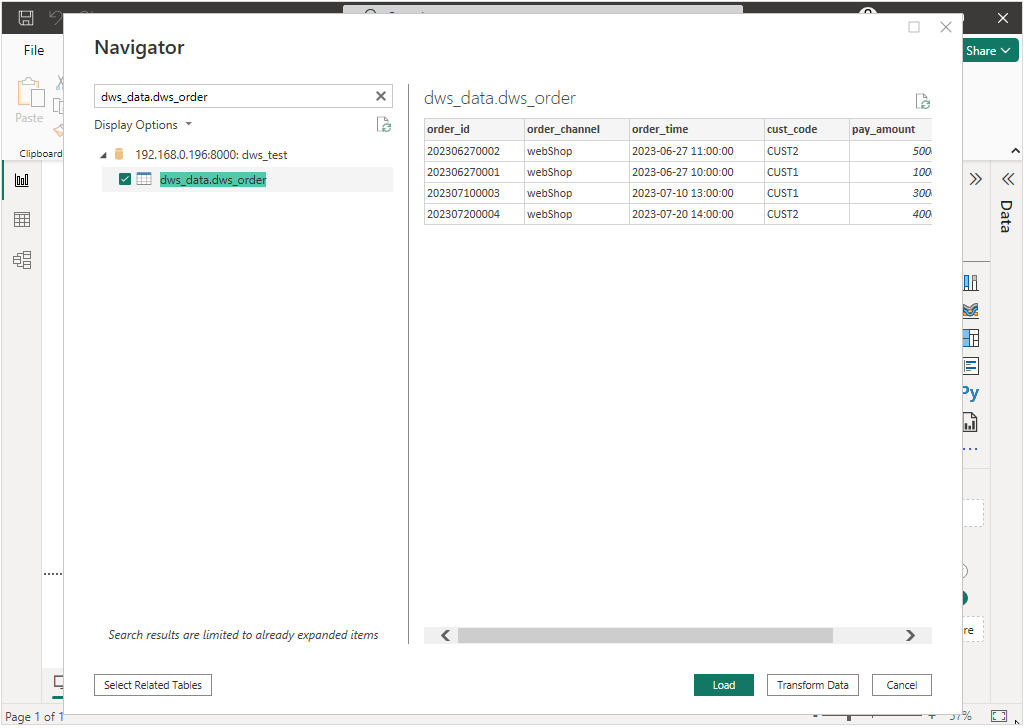This screenshot has height=728, width=1026.
Task: Click cell 2023-07-20 14:00:00 in preview
Action: pyautogui.click(x=696, y=215)
